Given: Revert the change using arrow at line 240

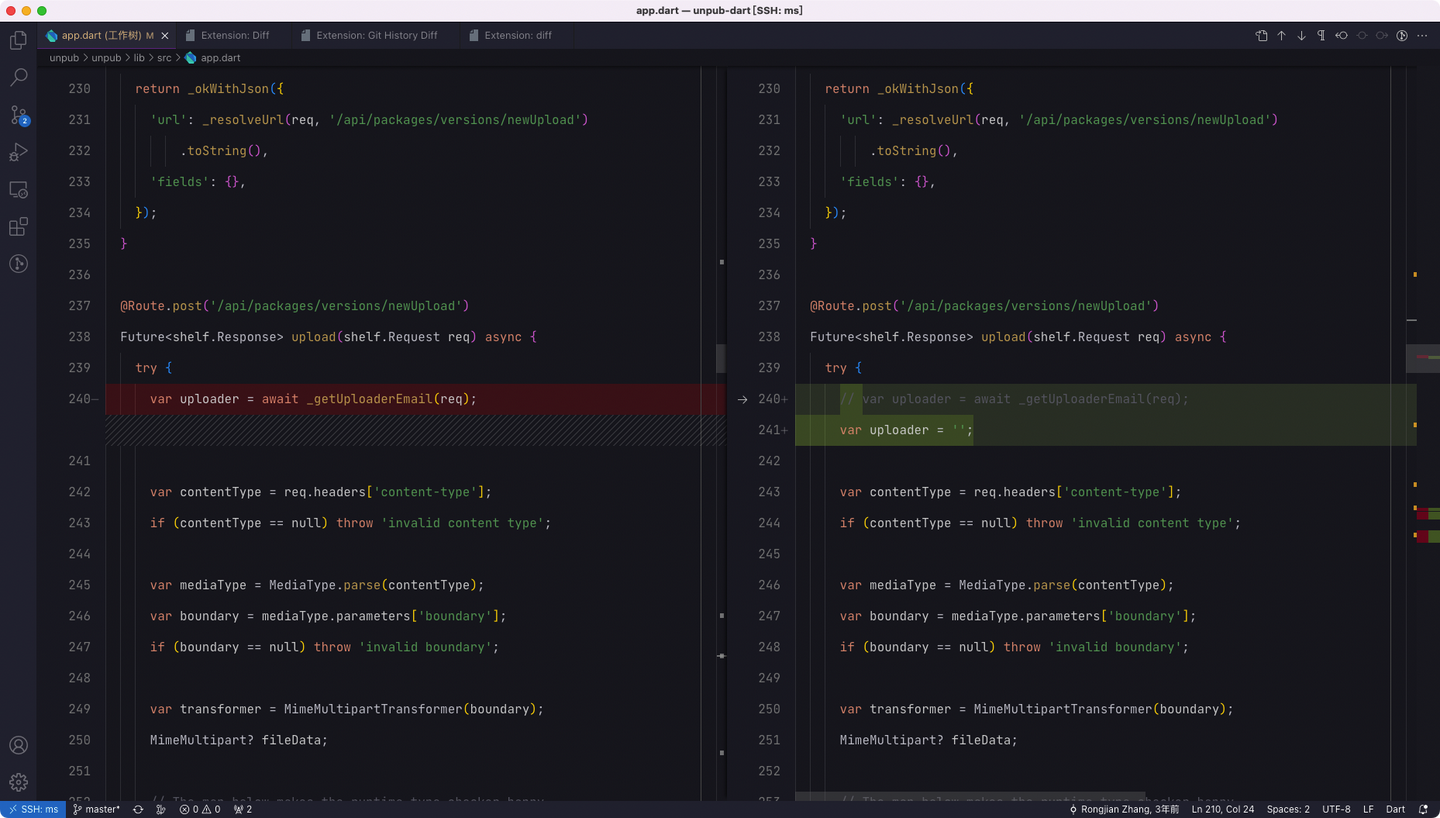Looking at the screenshot, I should 742,399.
